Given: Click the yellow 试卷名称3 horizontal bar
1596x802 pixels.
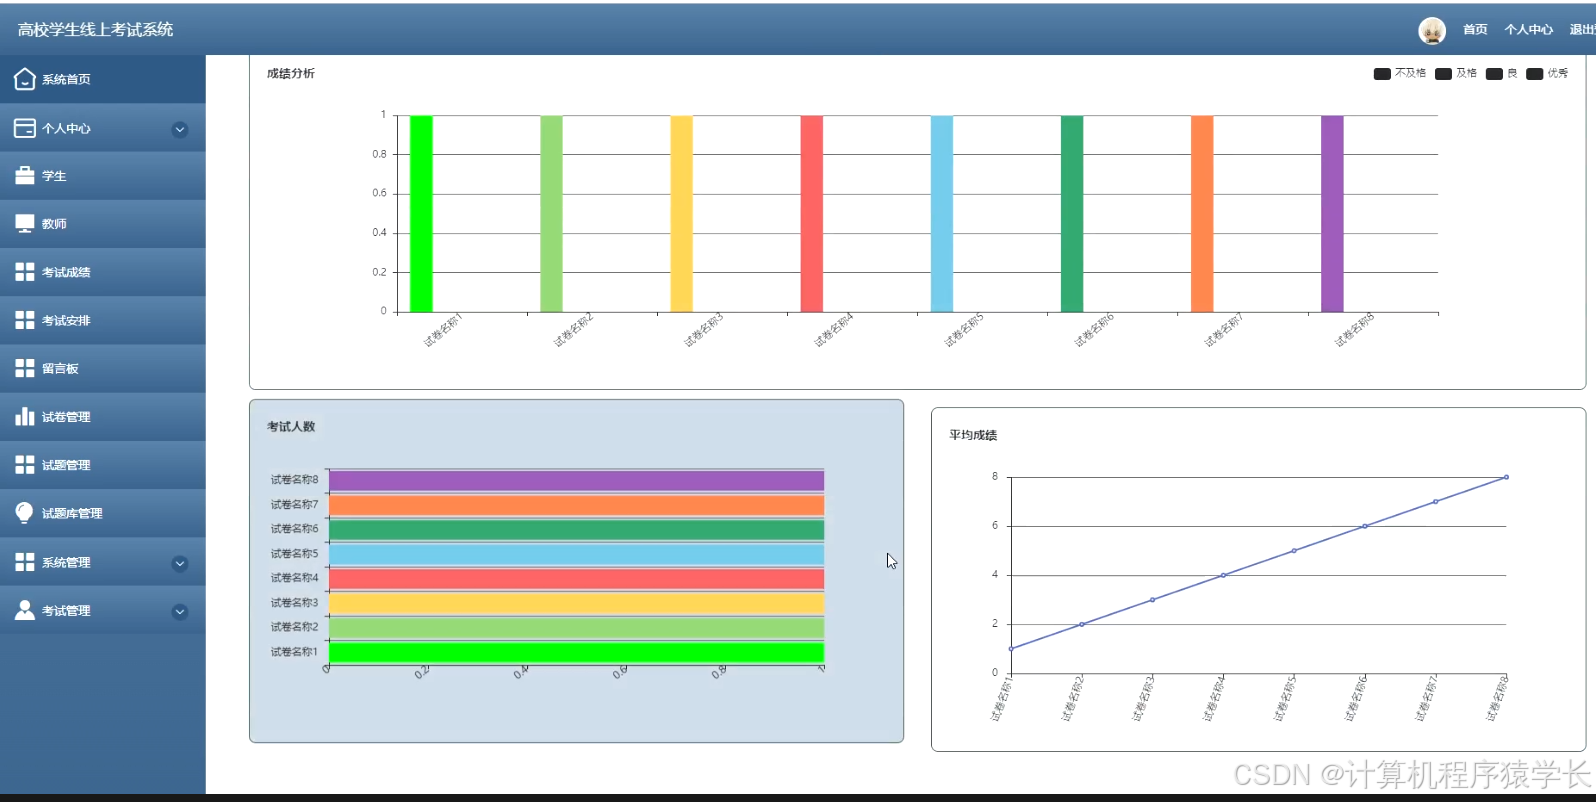Looking at the screenshot, I should [576, 603].
